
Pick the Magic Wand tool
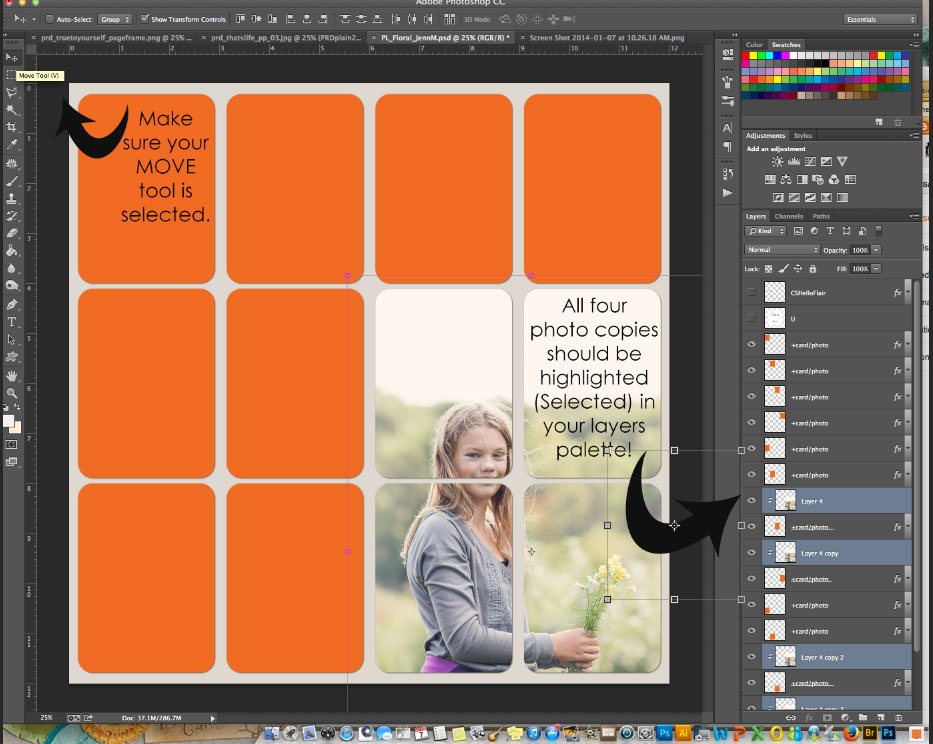12,110
